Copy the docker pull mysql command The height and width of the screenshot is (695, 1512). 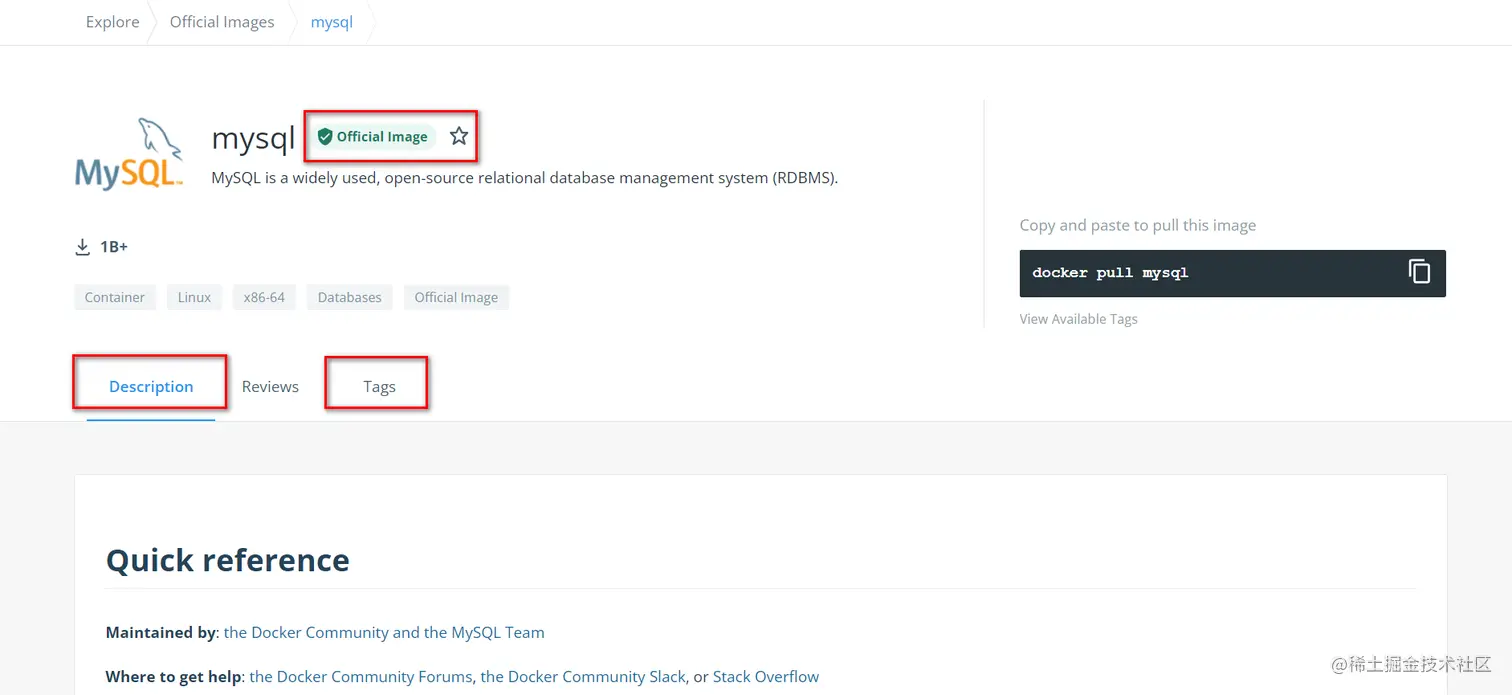pos(1419,272)
